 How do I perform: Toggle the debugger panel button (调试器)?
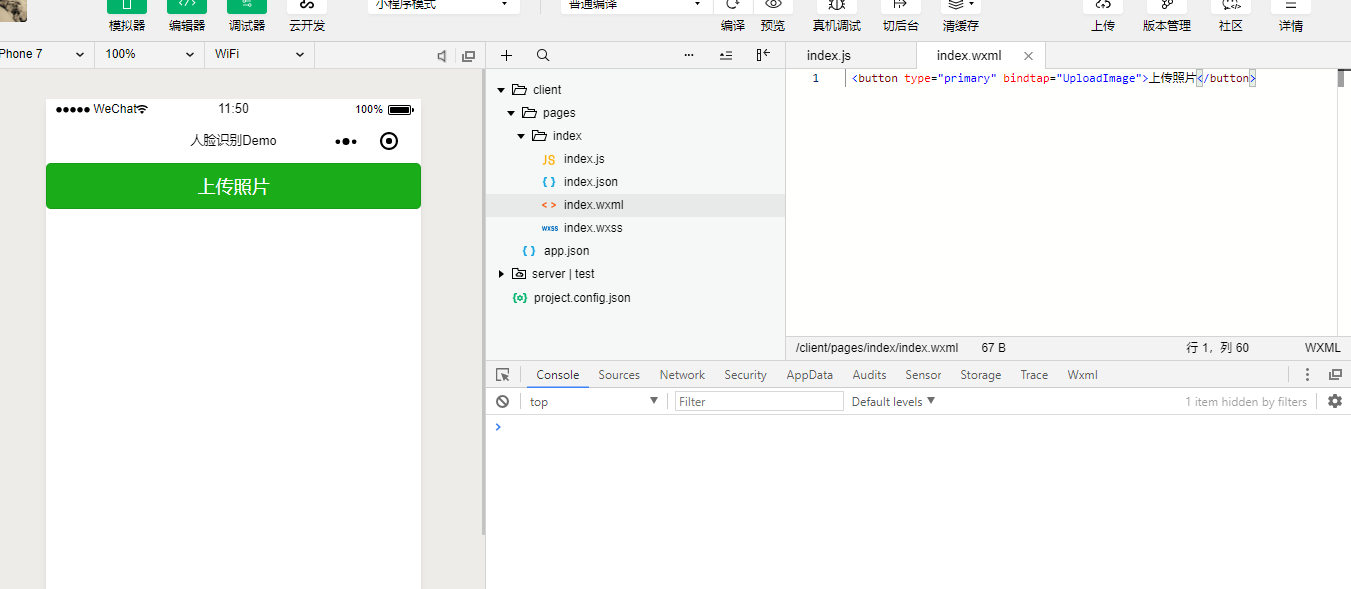247,6
